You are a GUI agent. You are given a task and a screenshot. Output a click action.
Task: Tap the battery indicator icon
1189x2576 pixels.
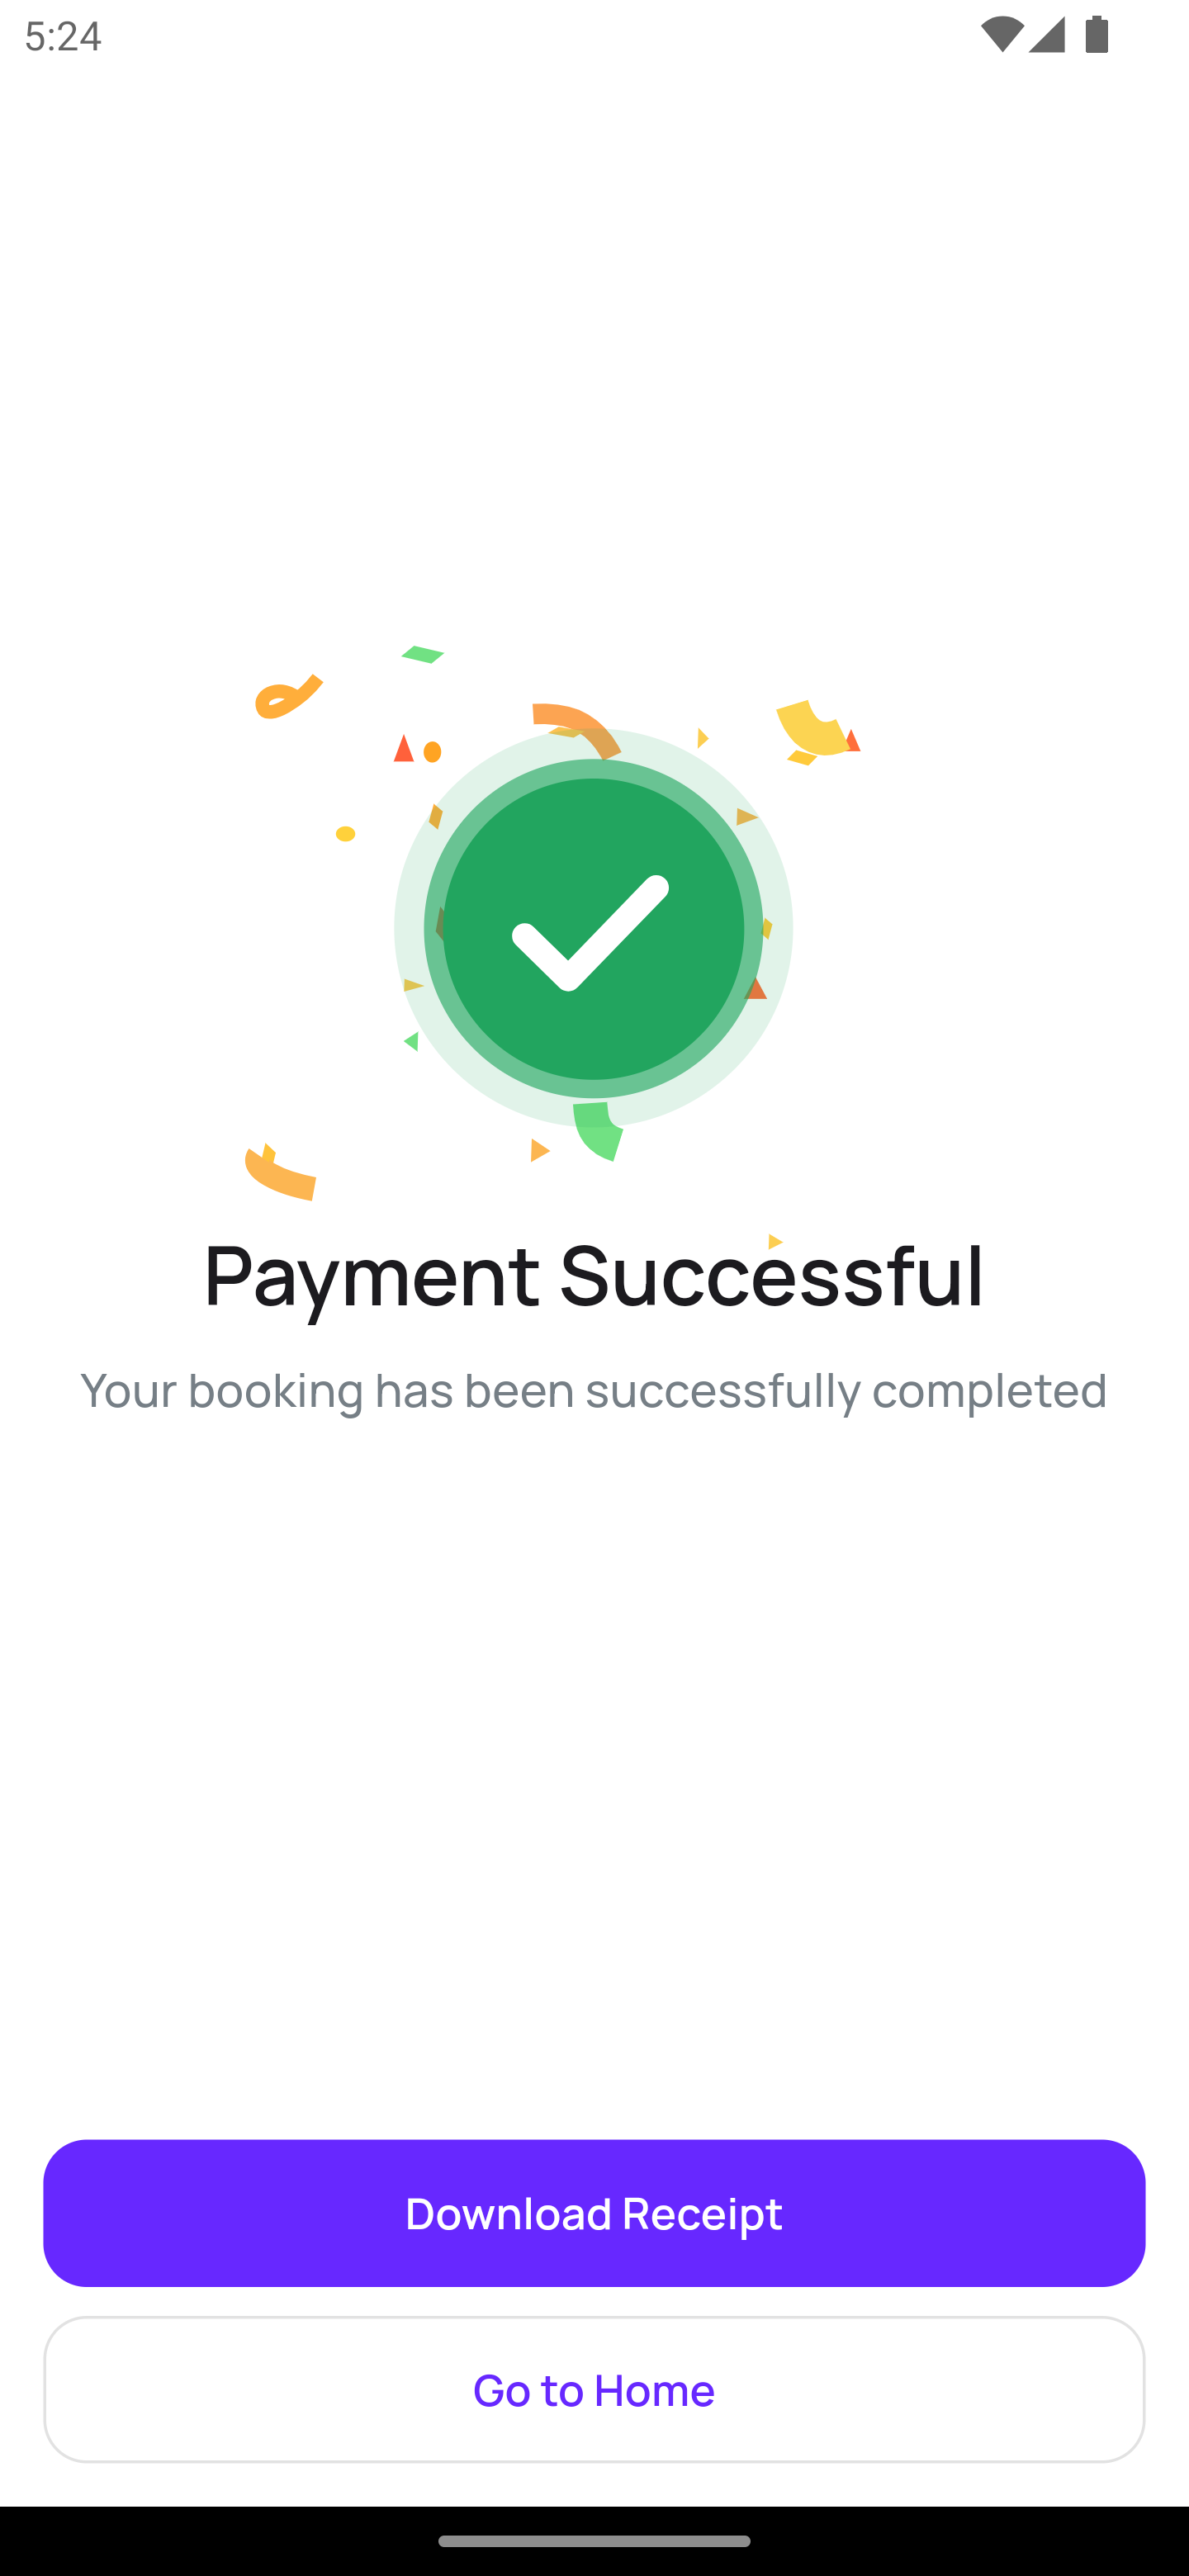(1097, 34)
